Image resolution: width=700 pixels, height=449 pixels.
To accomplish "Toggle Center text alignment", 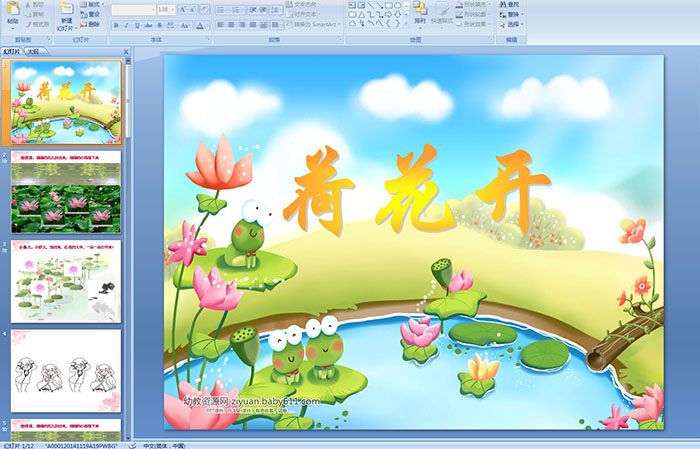I will coord(231,25).
